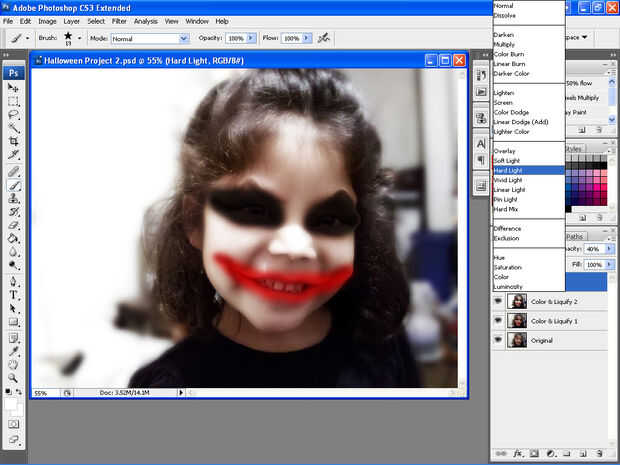Screen dimensions: 620x465
Task: Click the add layer style fx icon
Action: click(518, 453)
